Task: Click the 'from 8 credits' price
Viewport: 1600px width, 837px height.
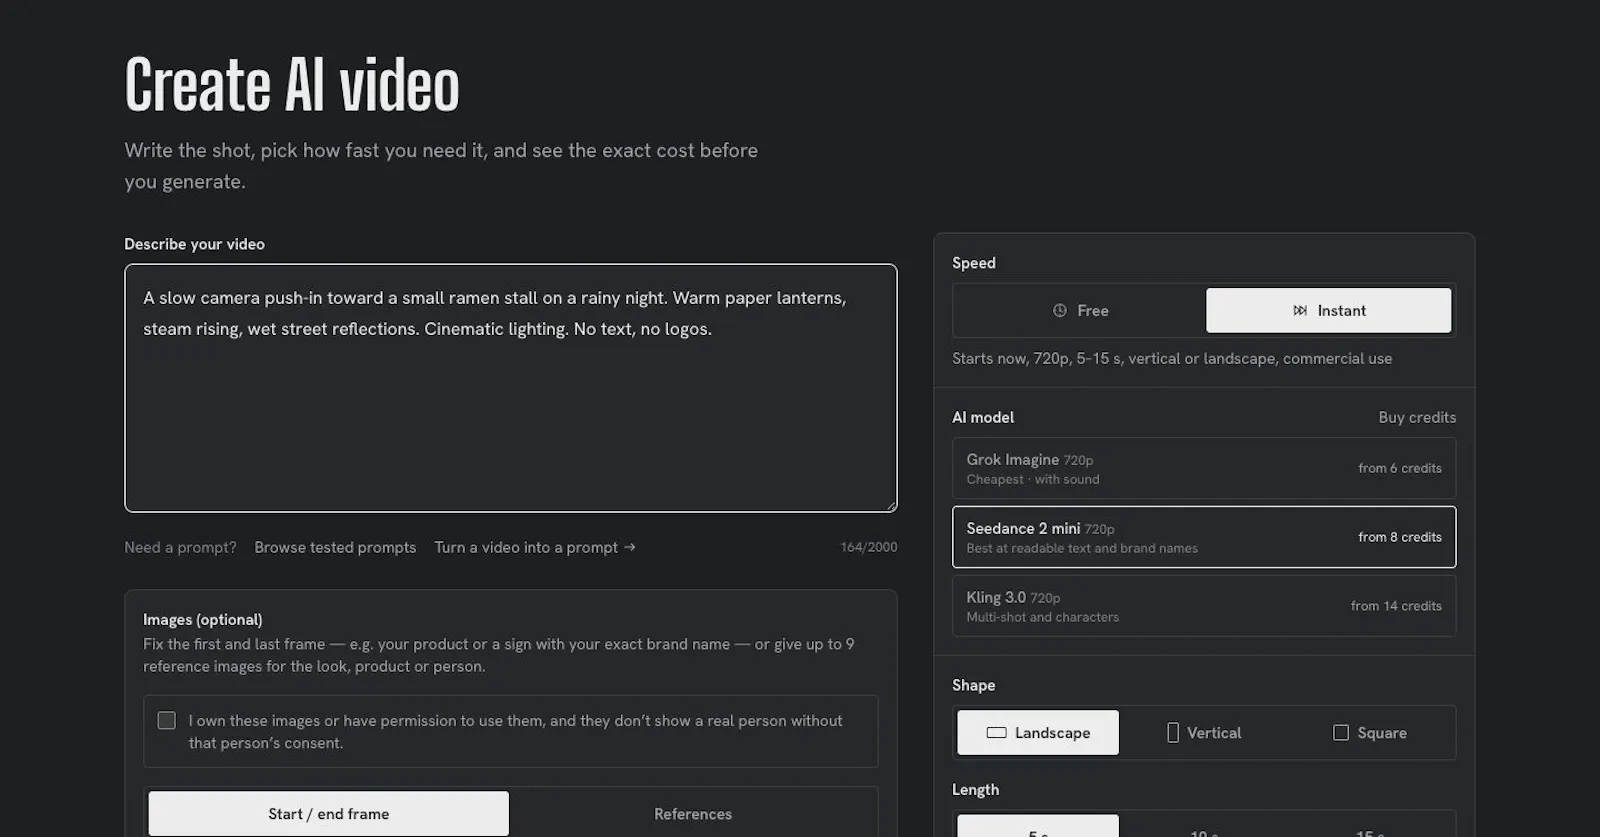Action: pos(1400,537)
